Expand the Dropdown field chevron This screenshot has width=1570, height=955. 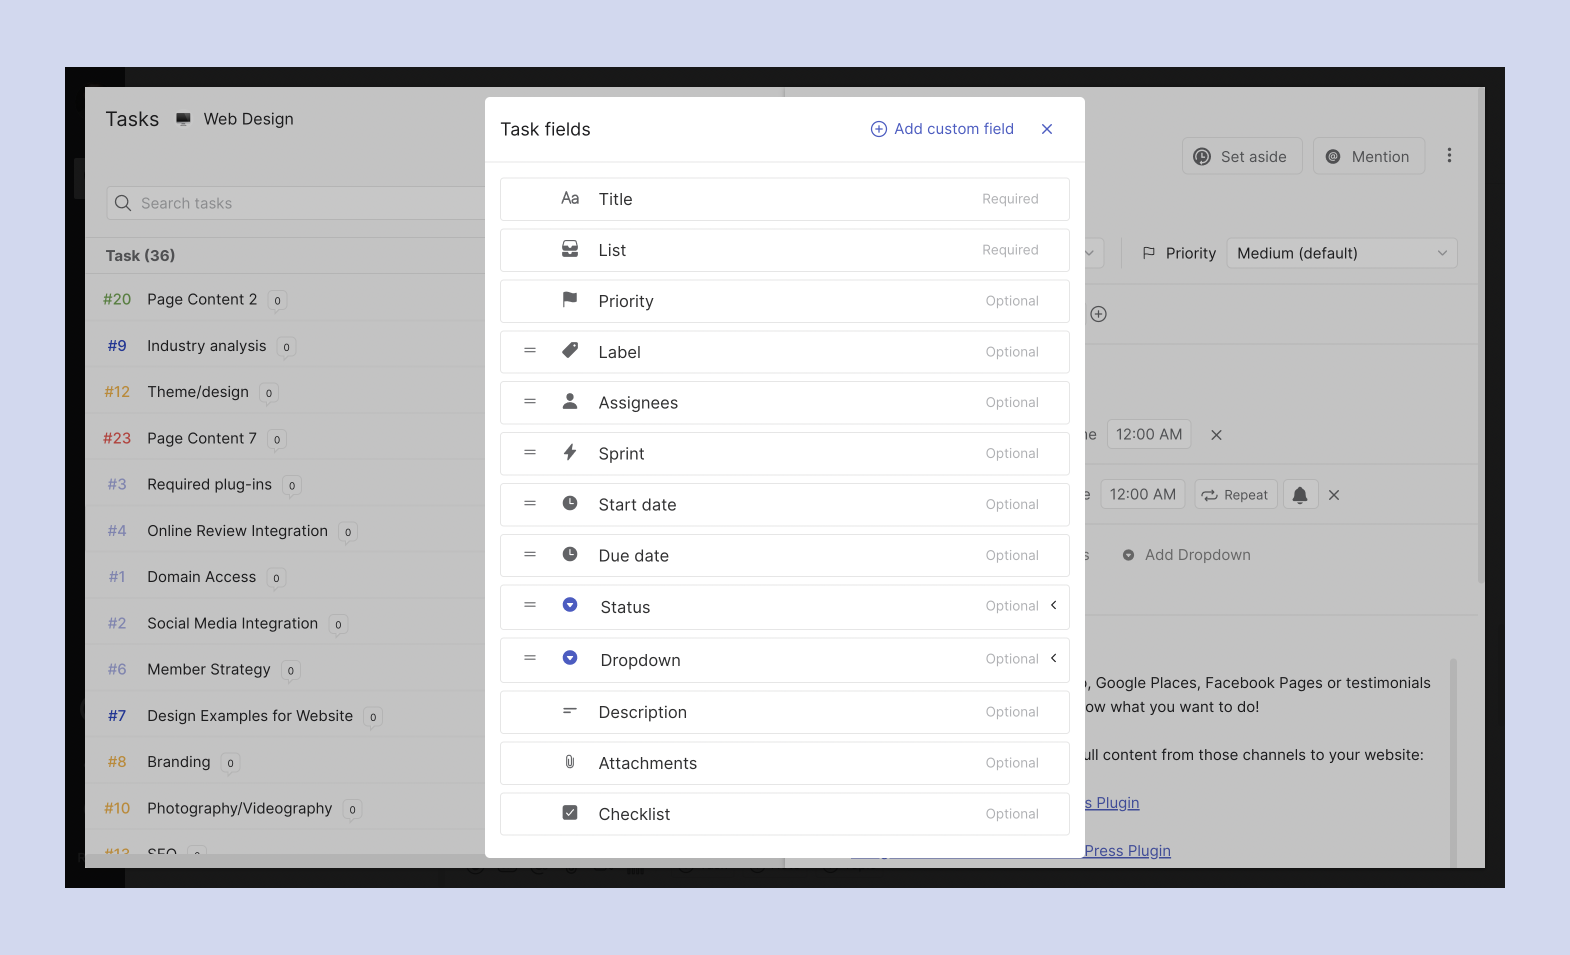[1053, 659]
